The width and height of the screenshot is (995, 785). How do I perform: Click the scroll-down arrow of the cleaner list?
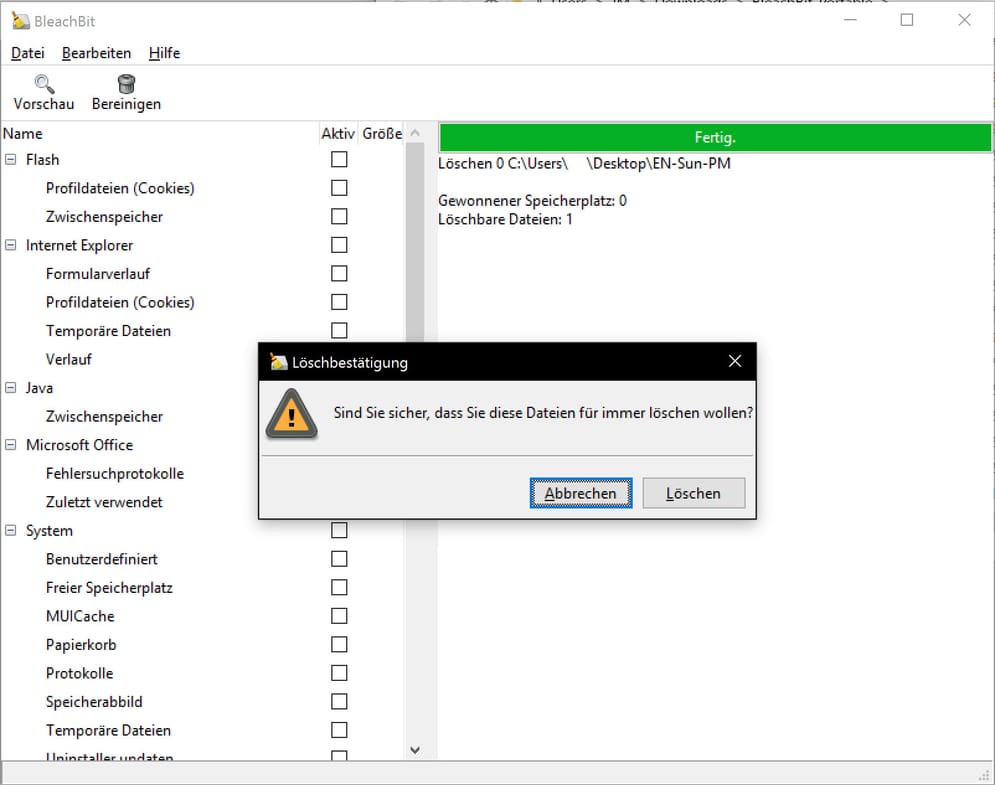click(415, 750)
